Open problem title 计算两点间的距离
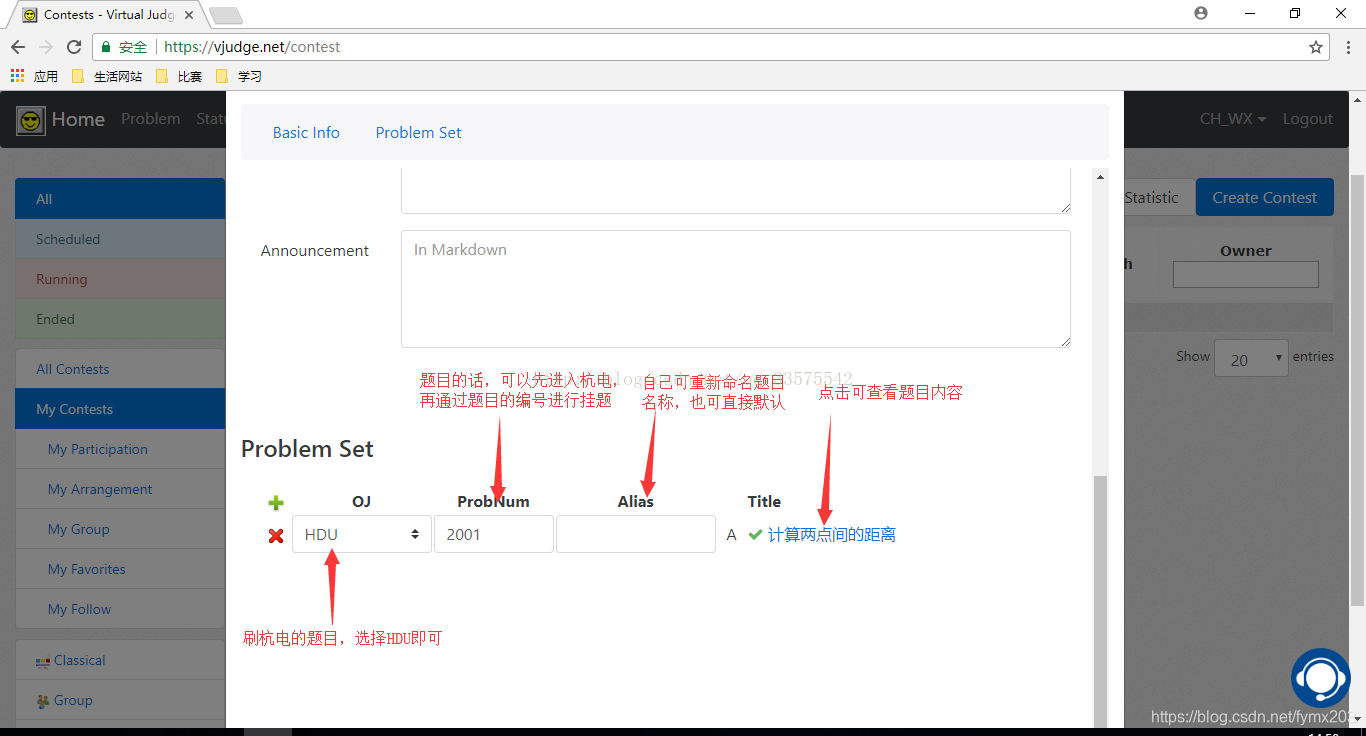The height and width of the screenshot is (736, 1366). click(832, 535)
